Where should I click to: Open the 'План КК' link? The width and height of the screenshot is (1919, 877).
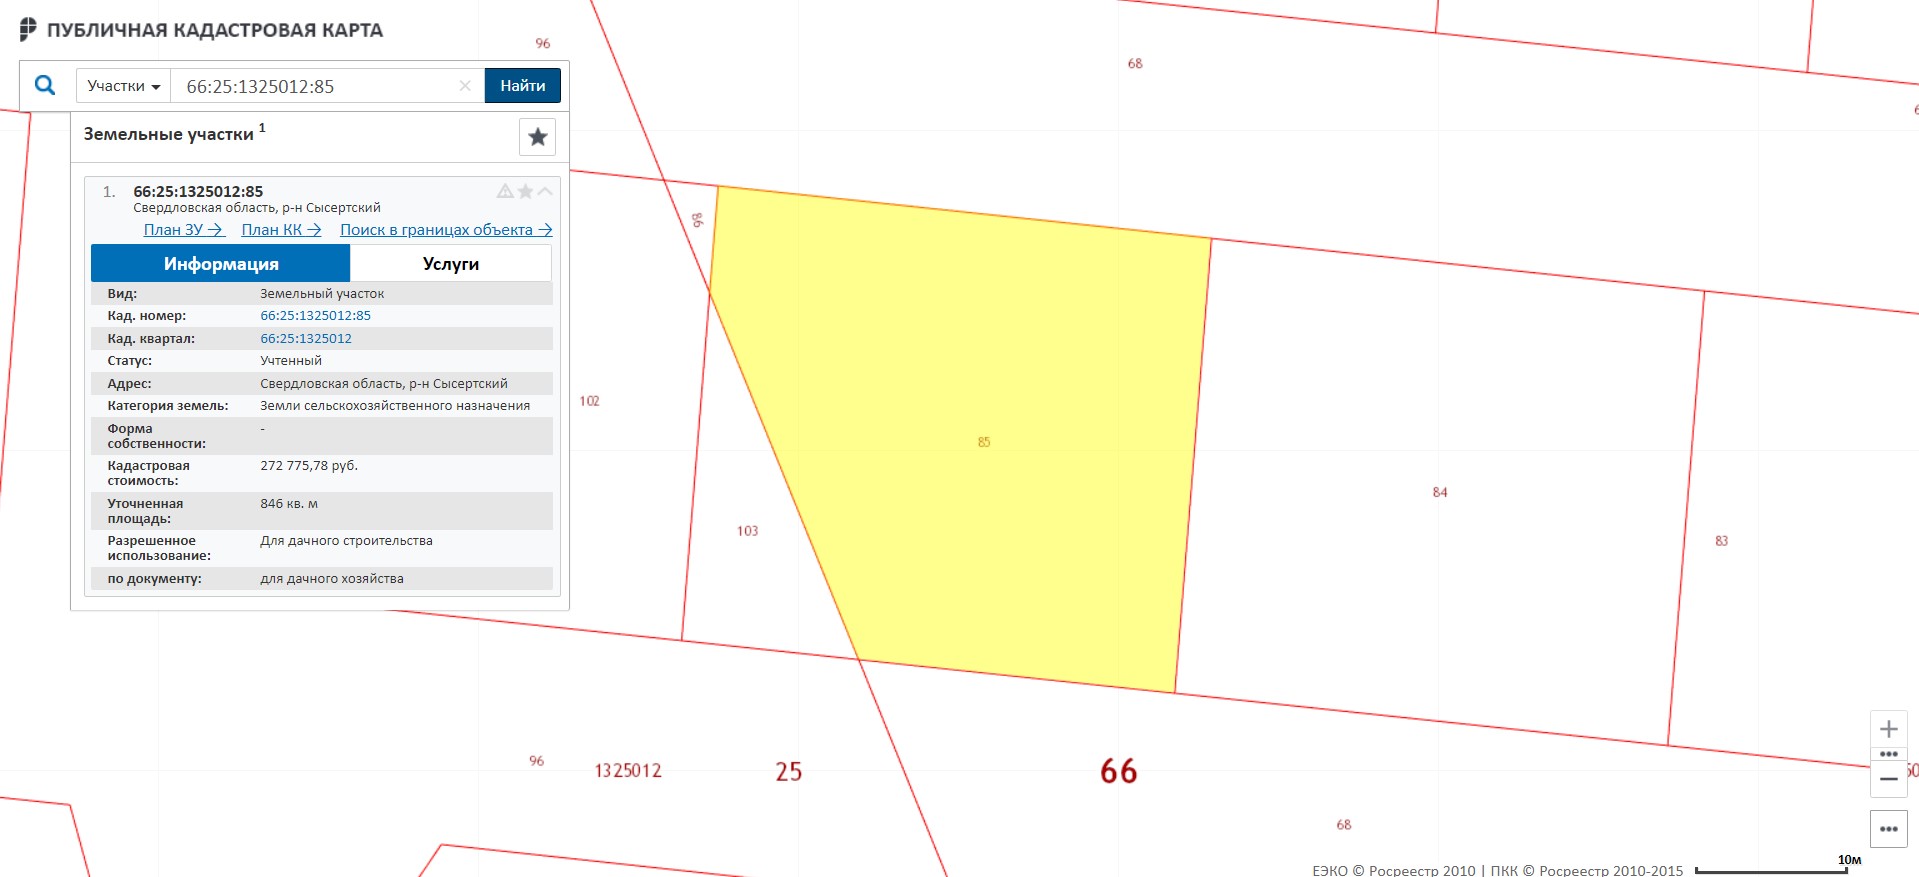click(x=281, y=230)
